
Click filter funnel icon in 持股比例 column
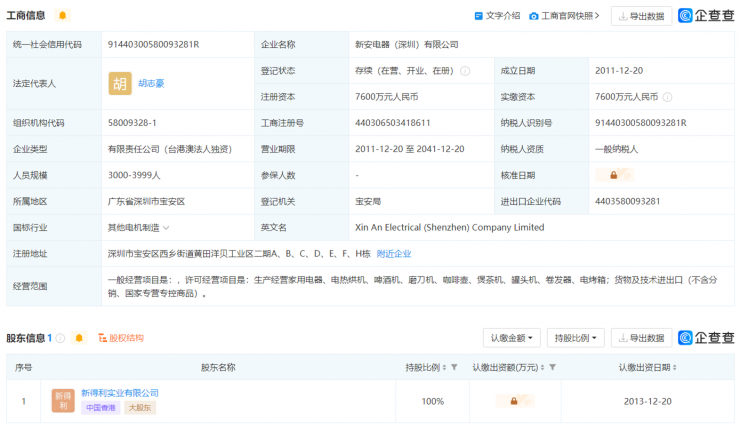click(454, 367)
